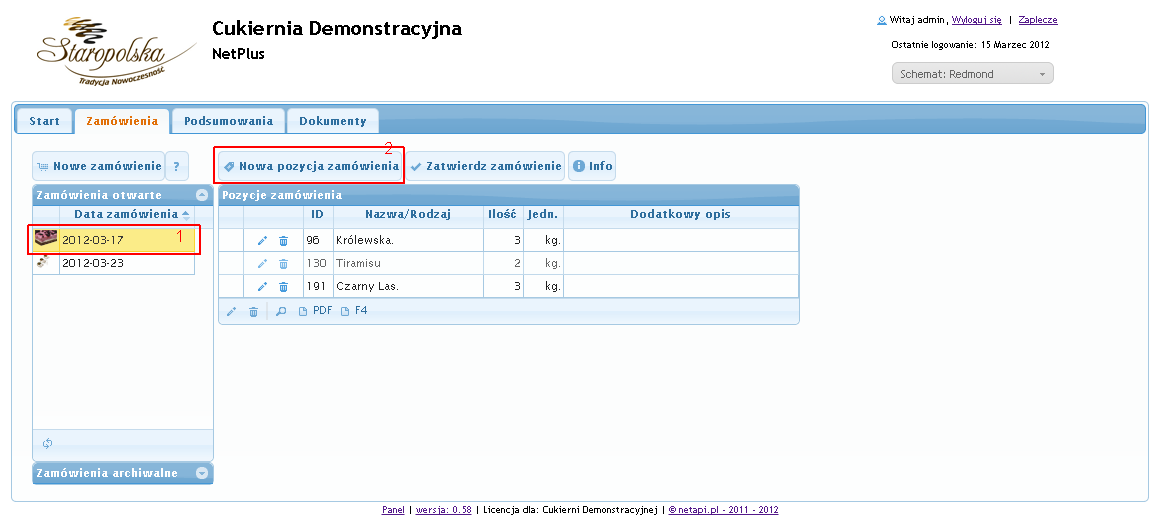Click the Królewska. name cell
This screenshot has height=532, width=1159.
[x=408, y=241]
